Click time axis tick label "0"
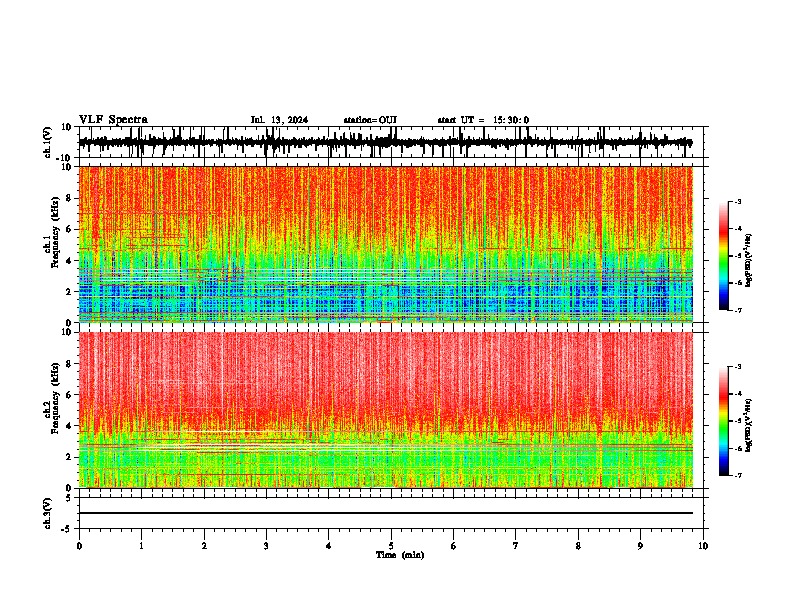 point(79,546)
